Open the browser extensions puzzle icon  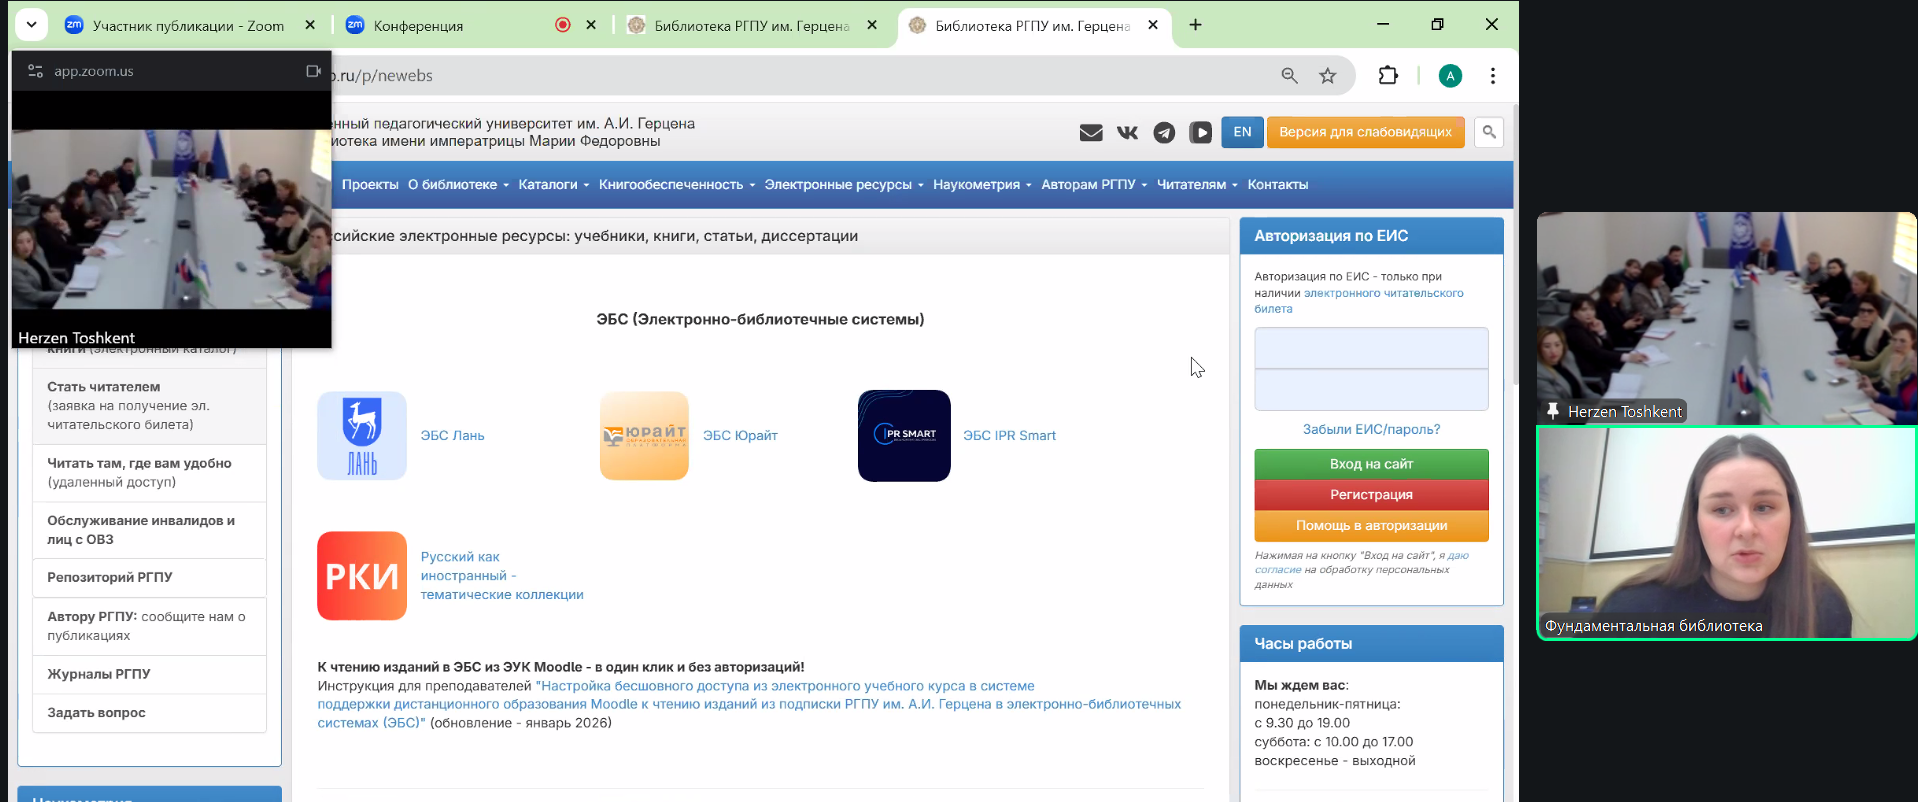coord(1388,76)
